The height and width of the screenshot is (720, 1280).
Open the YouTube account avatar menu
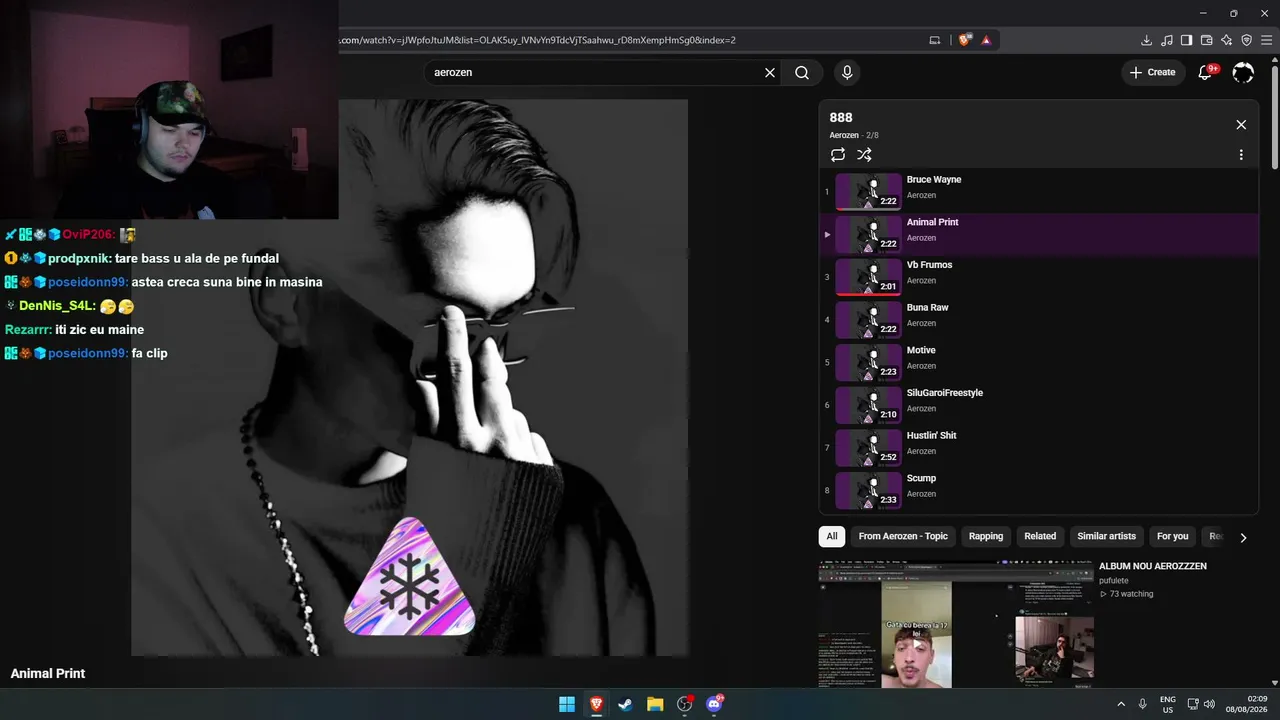1243,72
